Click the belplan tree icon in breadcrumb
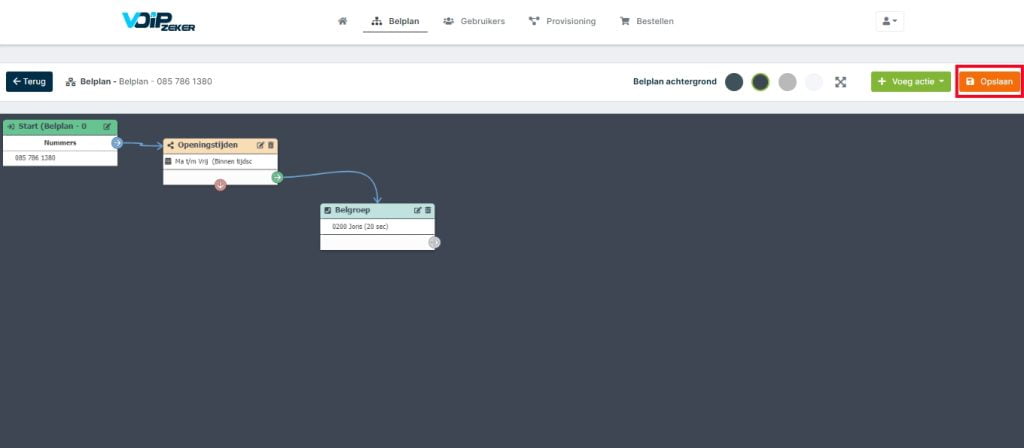 [x=71, y=82]
